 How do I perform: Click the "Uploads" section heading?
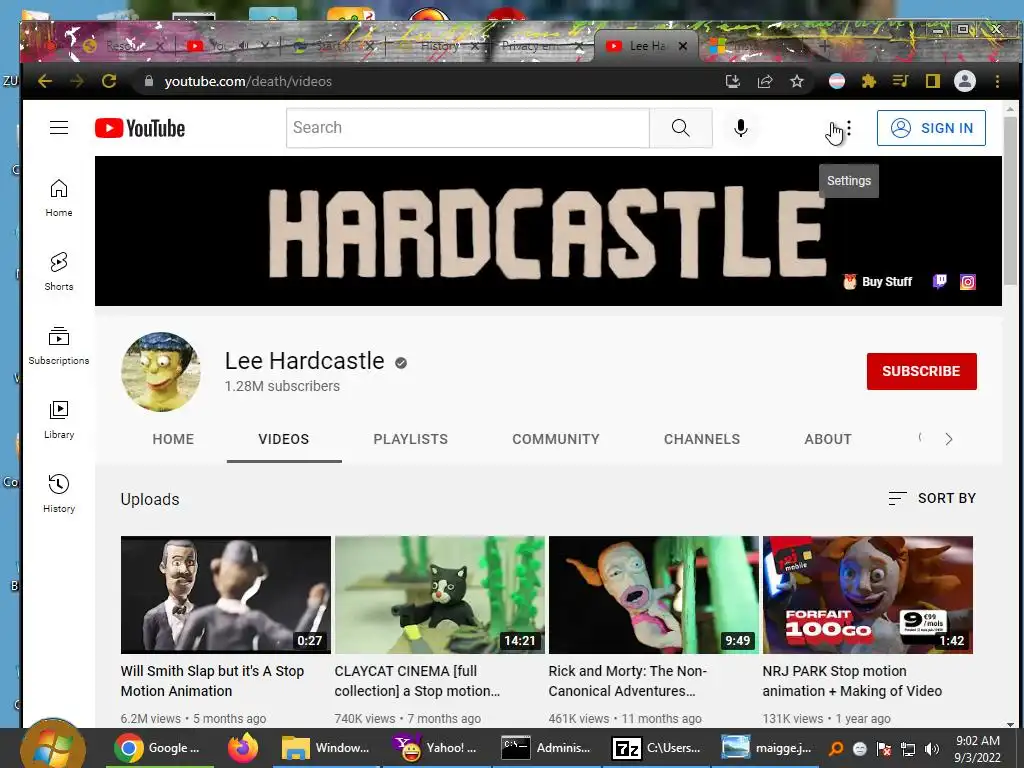150,499
